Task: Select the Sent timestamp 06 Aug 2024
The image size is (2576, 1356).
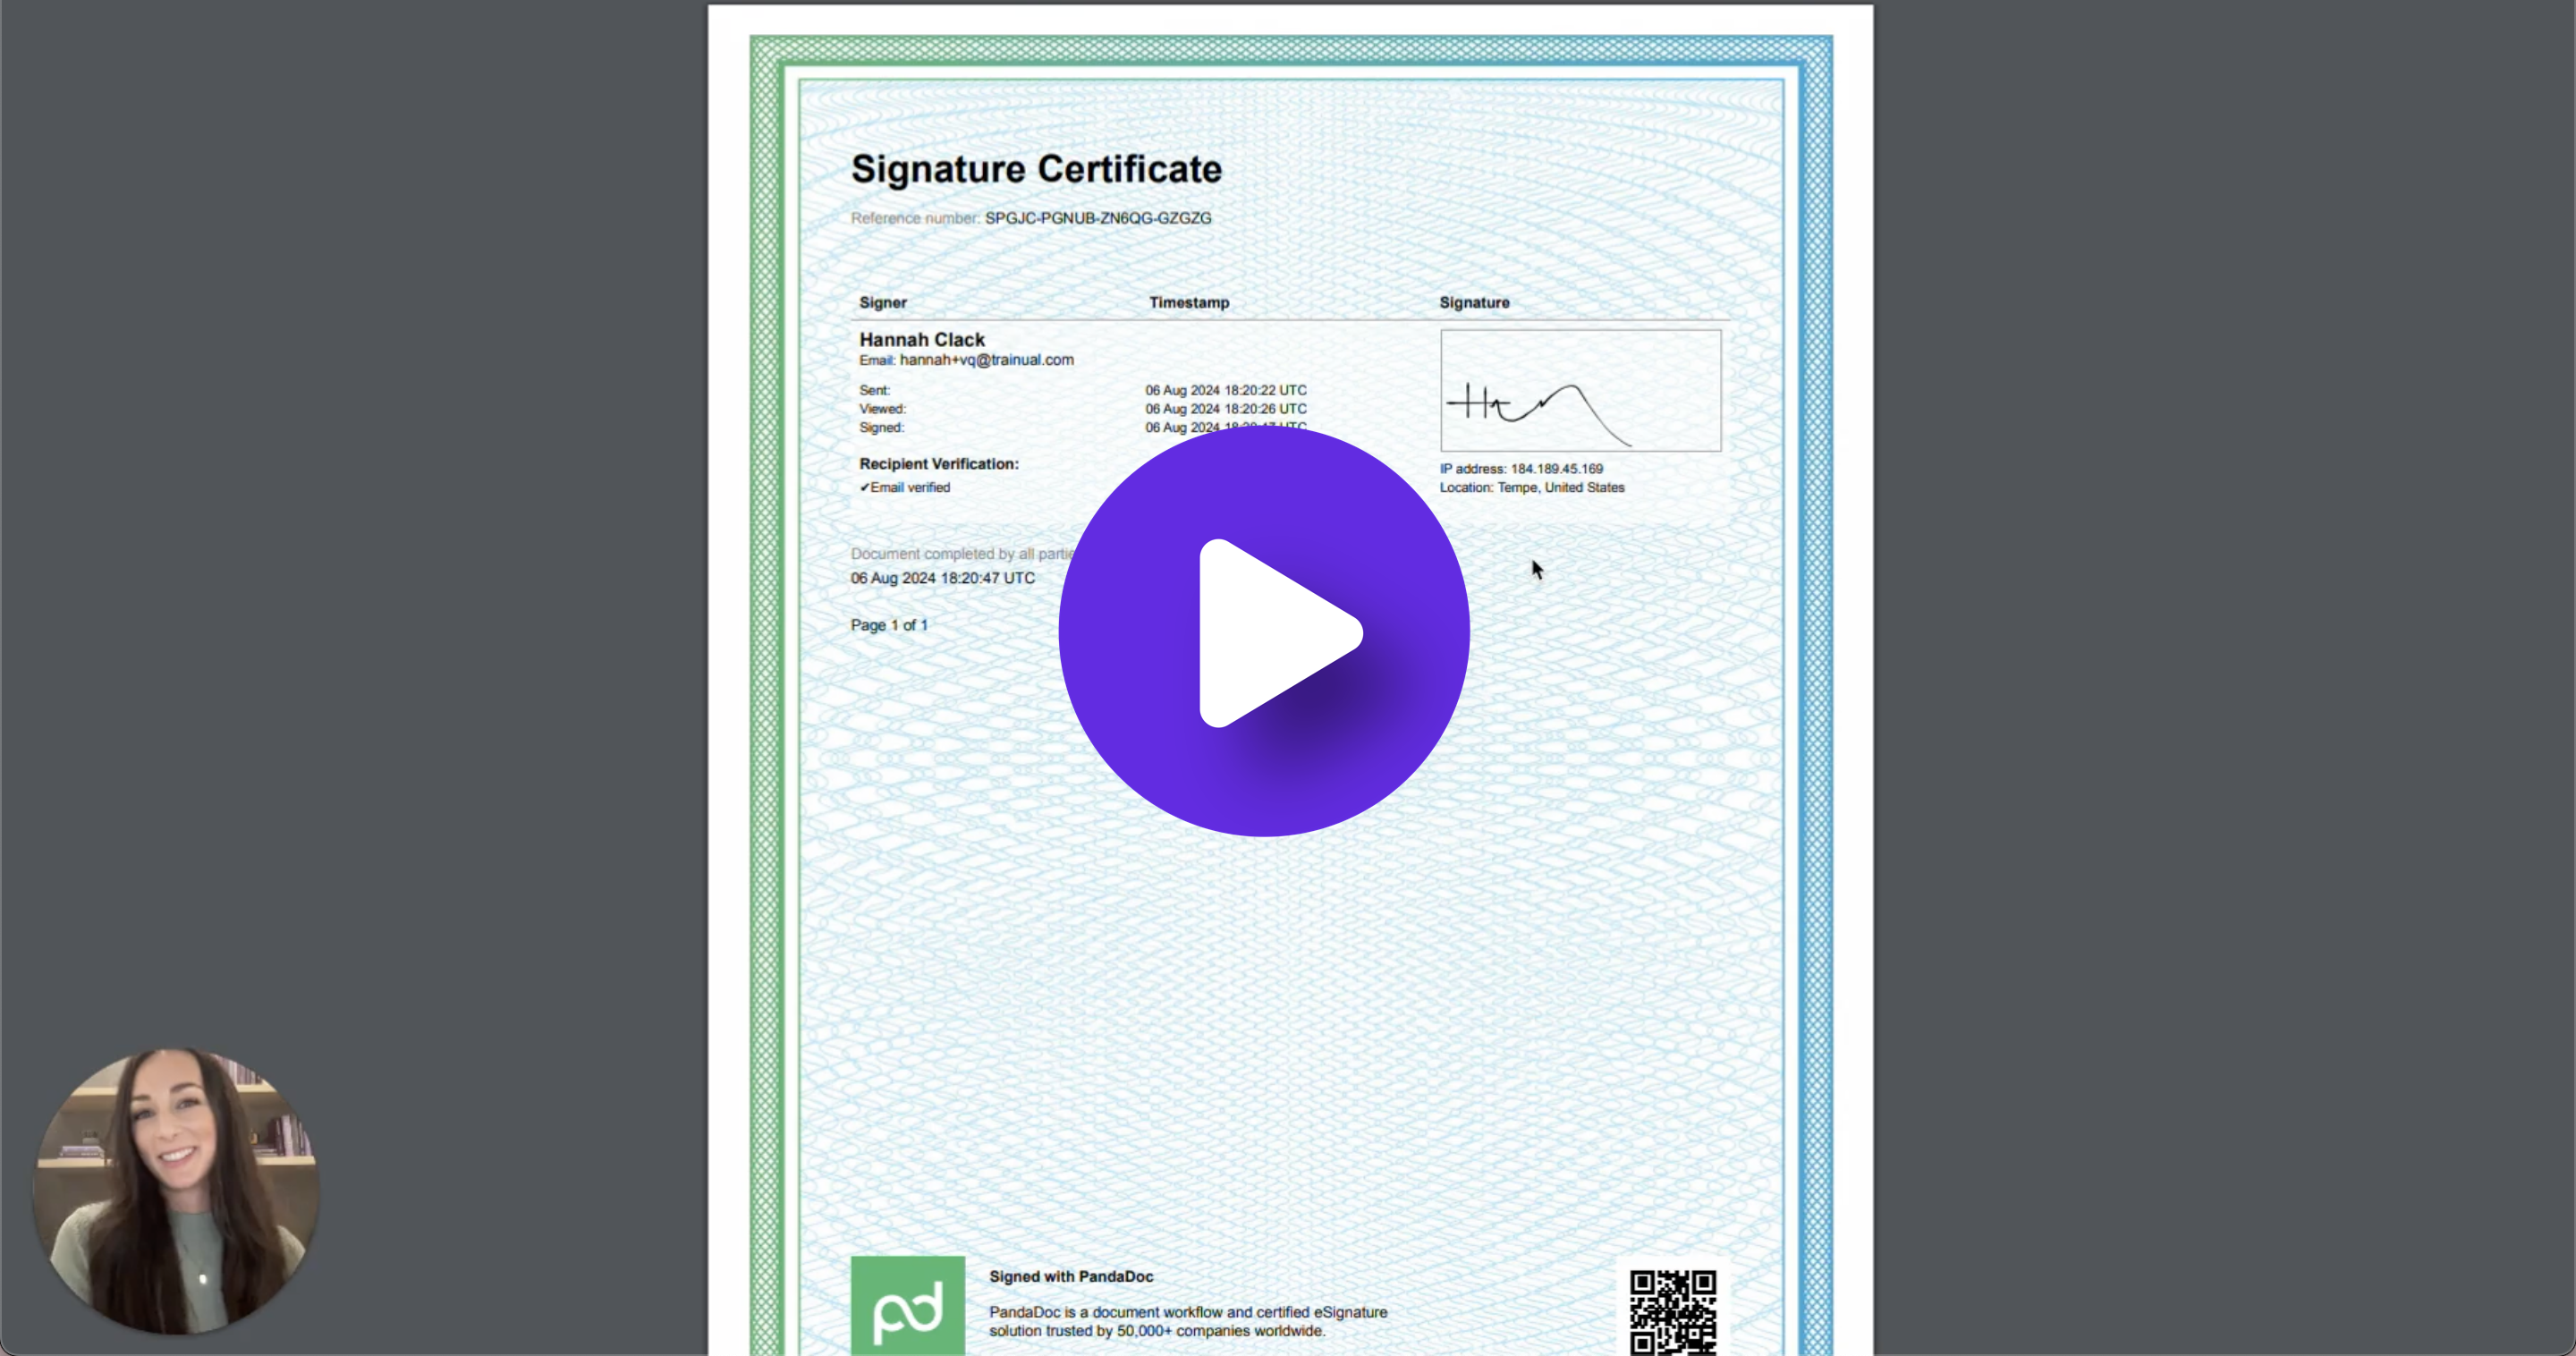Action: pyautogui.click(x=1224, y=390)
